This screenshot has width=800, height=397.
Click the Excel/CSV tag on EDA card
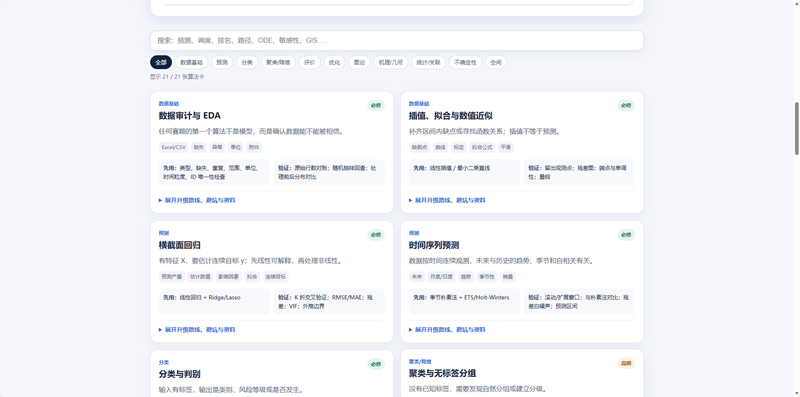point(173,147)
